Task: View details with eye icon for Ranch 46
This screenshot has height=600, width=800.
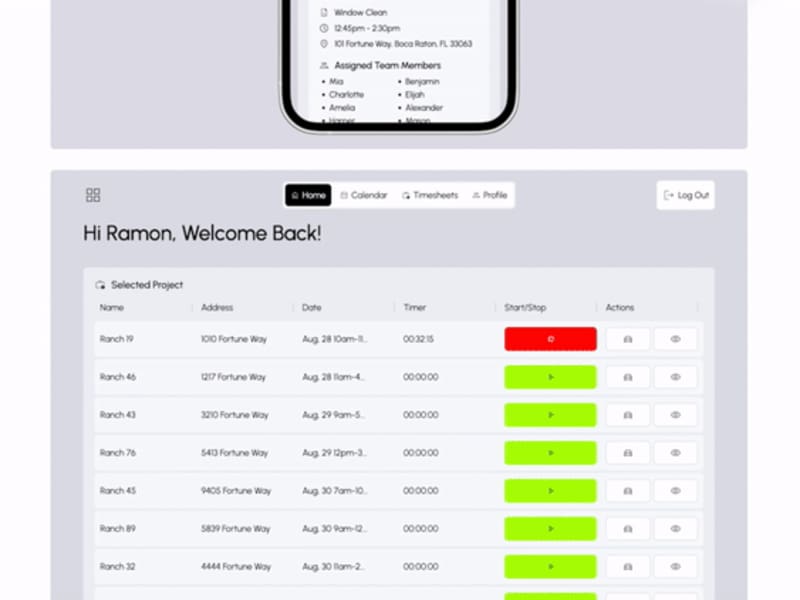Action: point(676,377)
